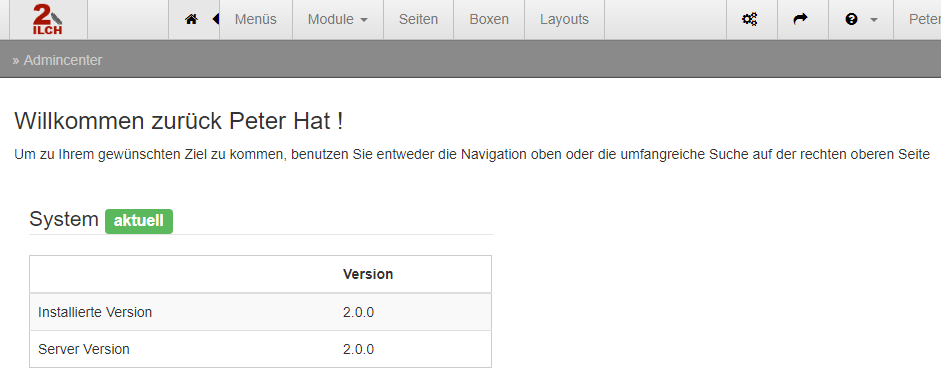Open the Seiten section
The height and width of the screenshot is (382, 941).
[418, 19]
